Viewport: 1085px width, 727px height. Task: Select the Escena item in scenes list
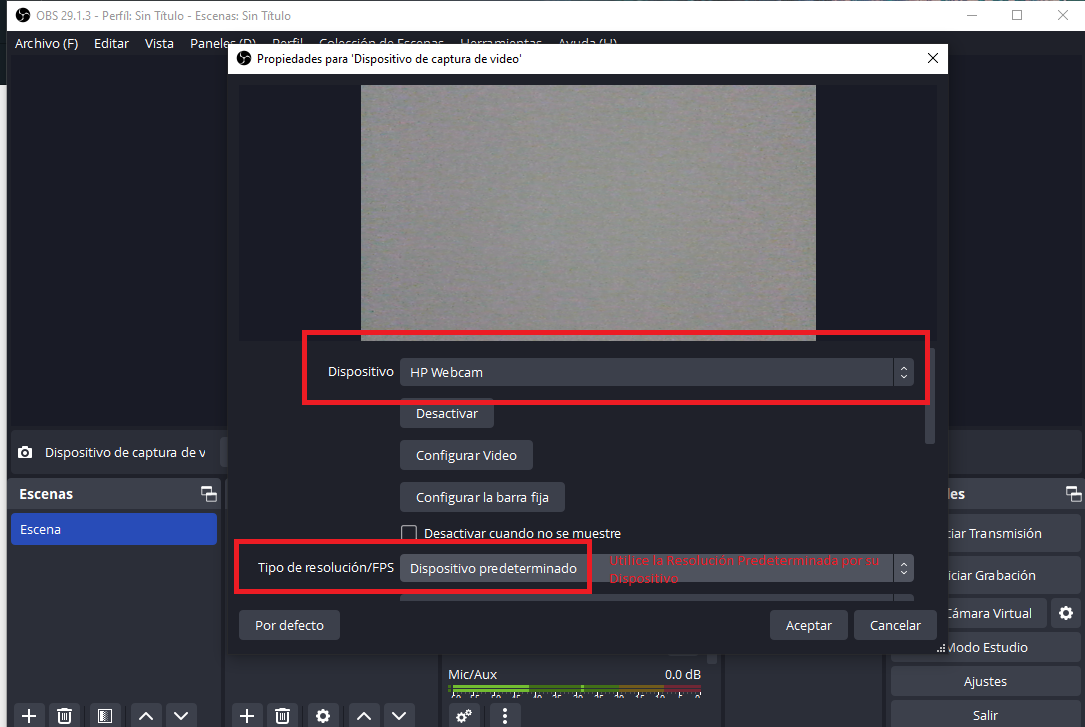(x=113, y=529)
